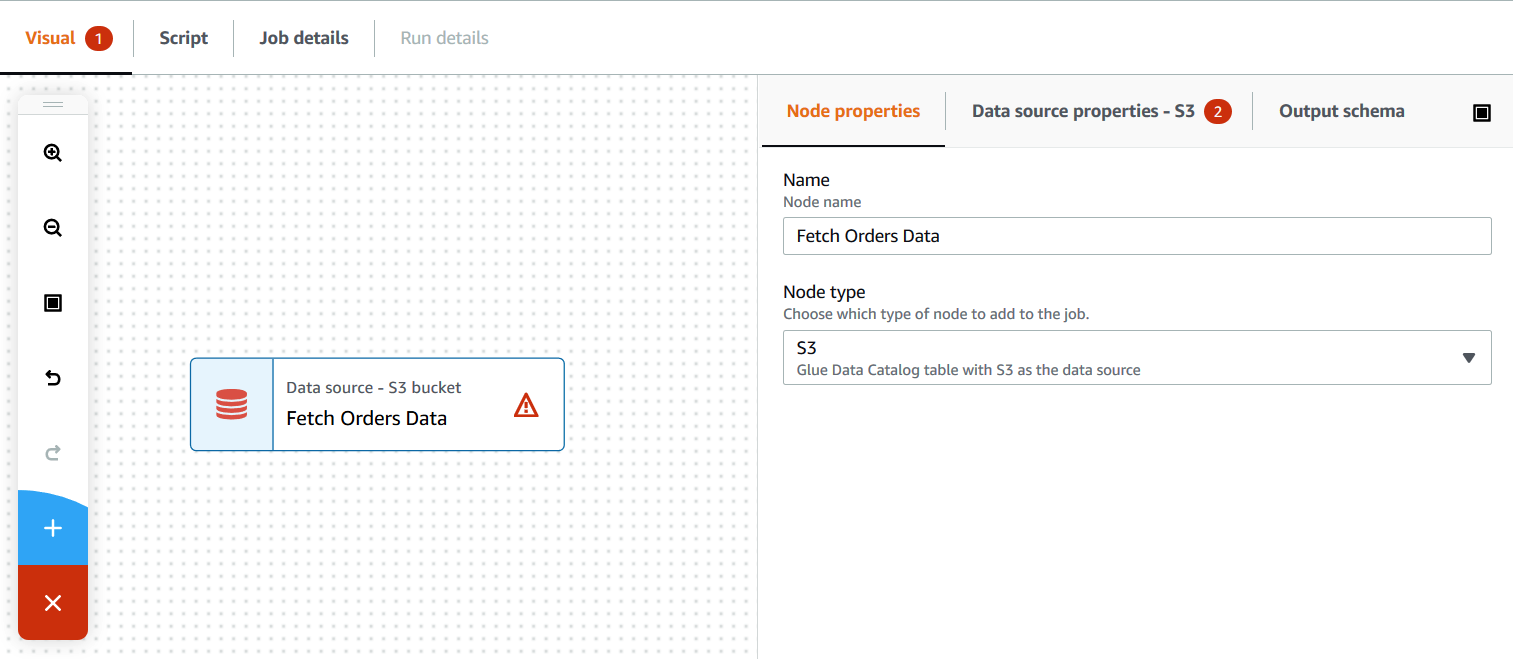This screenshot has height=659, width=1513.
Task: Click the red X remove button
Action: pos(53,602)
